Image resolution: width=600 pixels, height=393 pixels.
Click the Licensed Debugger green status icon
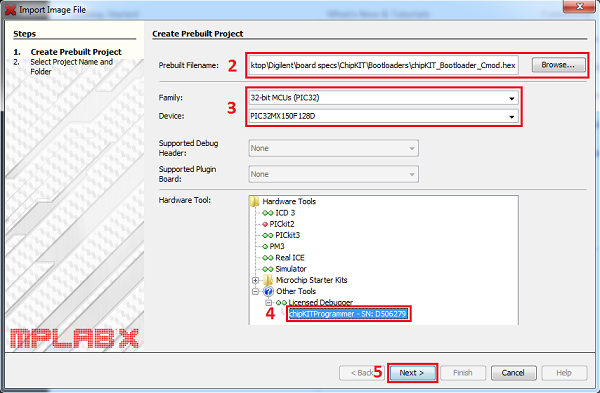pyautogui.click(x=281, y=303)
